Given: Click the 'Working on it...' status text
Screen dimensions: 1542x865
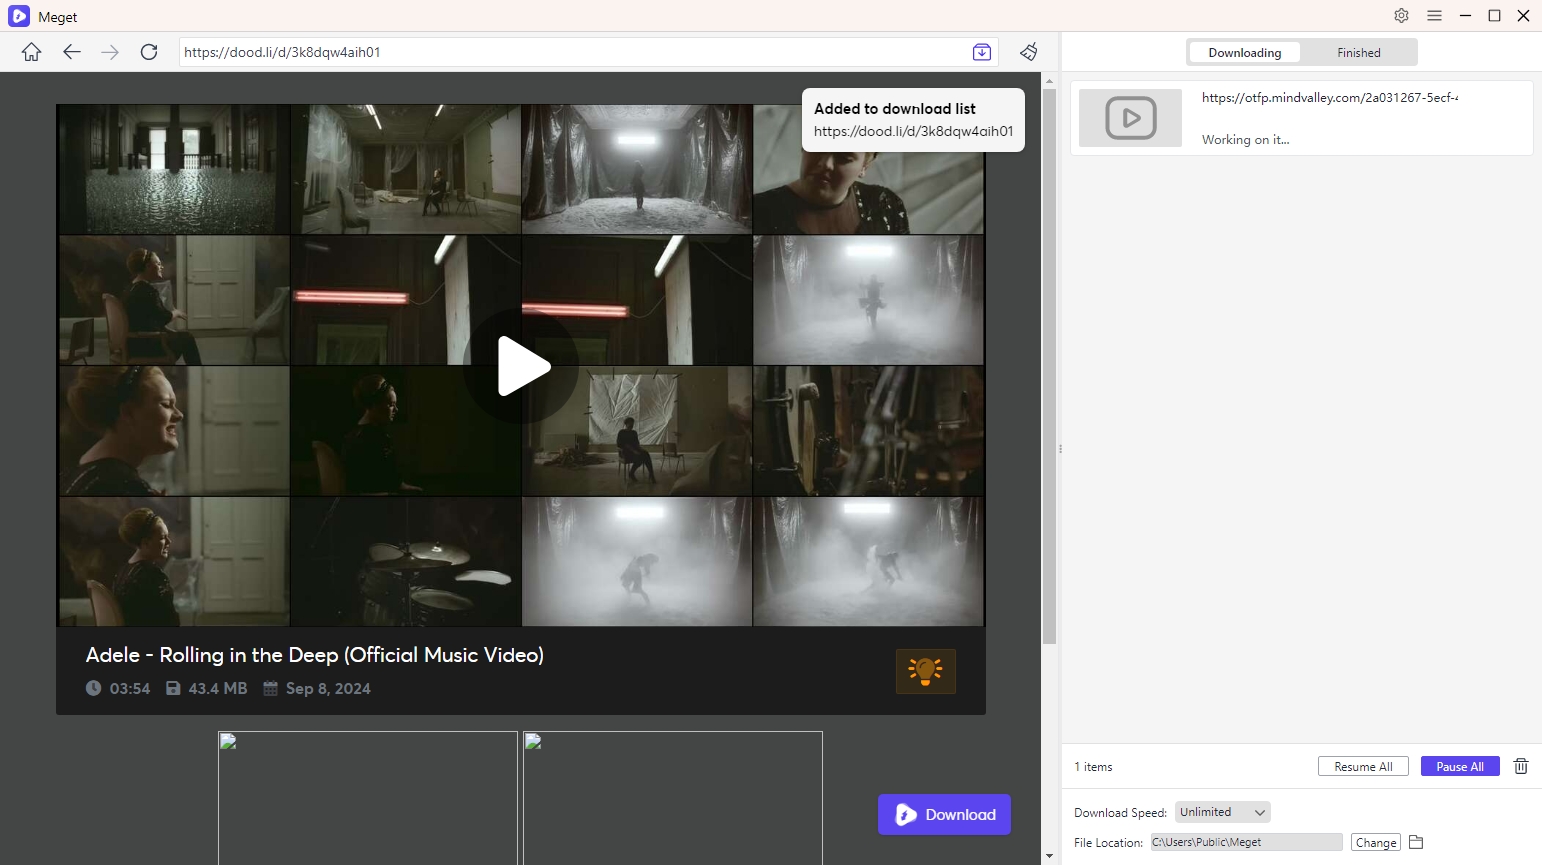Looking at the screenshot, I should click(1245, 140).
